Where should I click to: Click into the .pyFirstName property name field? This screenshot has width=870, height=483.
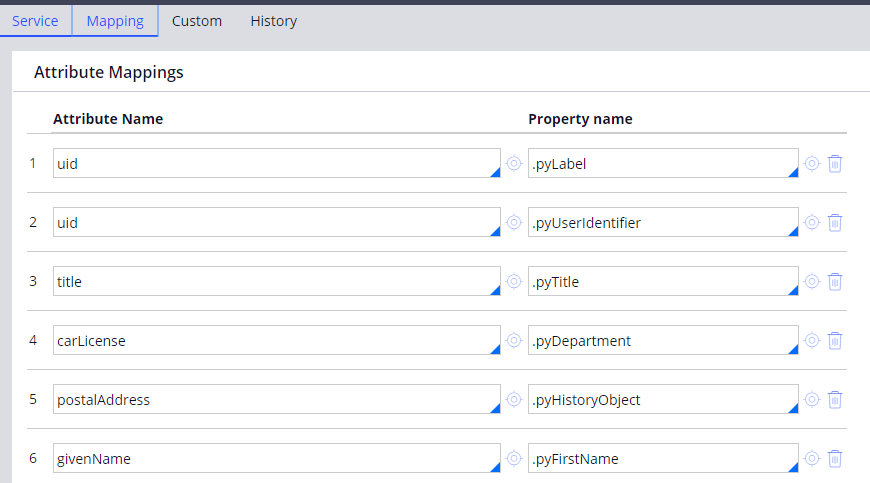(663, 458)
